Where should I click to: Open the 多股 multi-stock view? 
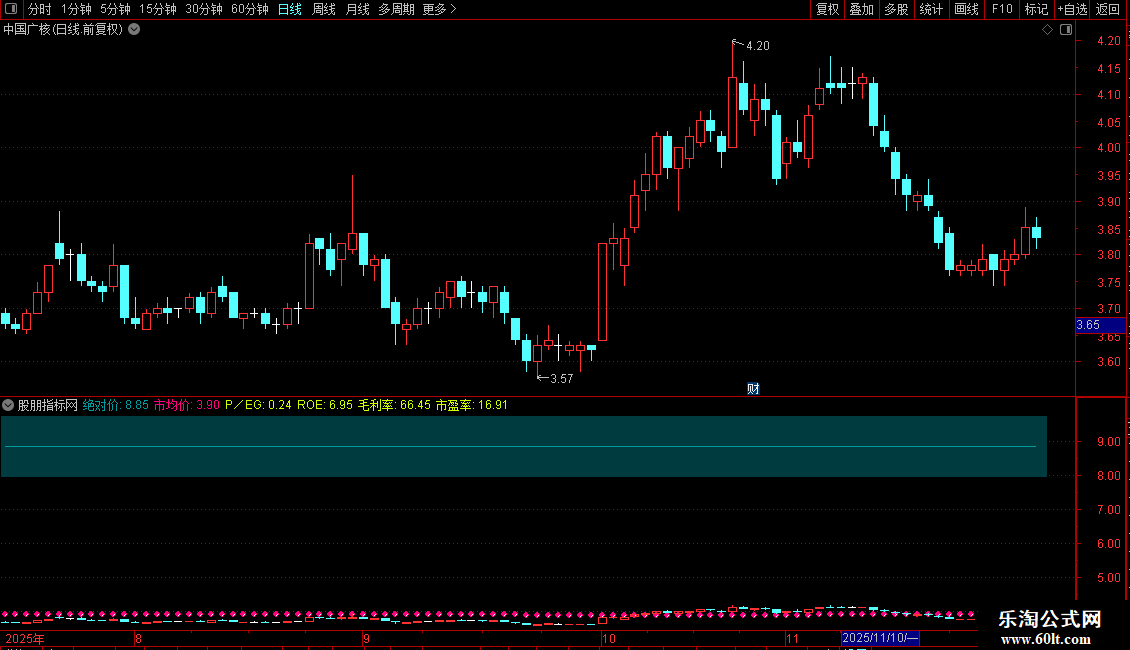[x=896, y=9]
